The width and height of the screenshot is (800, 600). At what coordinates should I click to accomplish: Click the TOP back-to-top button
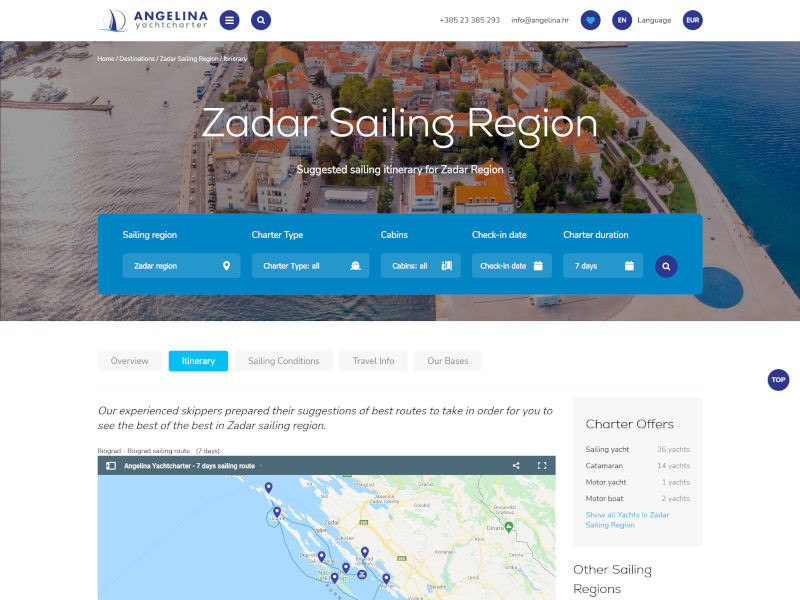click(778, 380)
